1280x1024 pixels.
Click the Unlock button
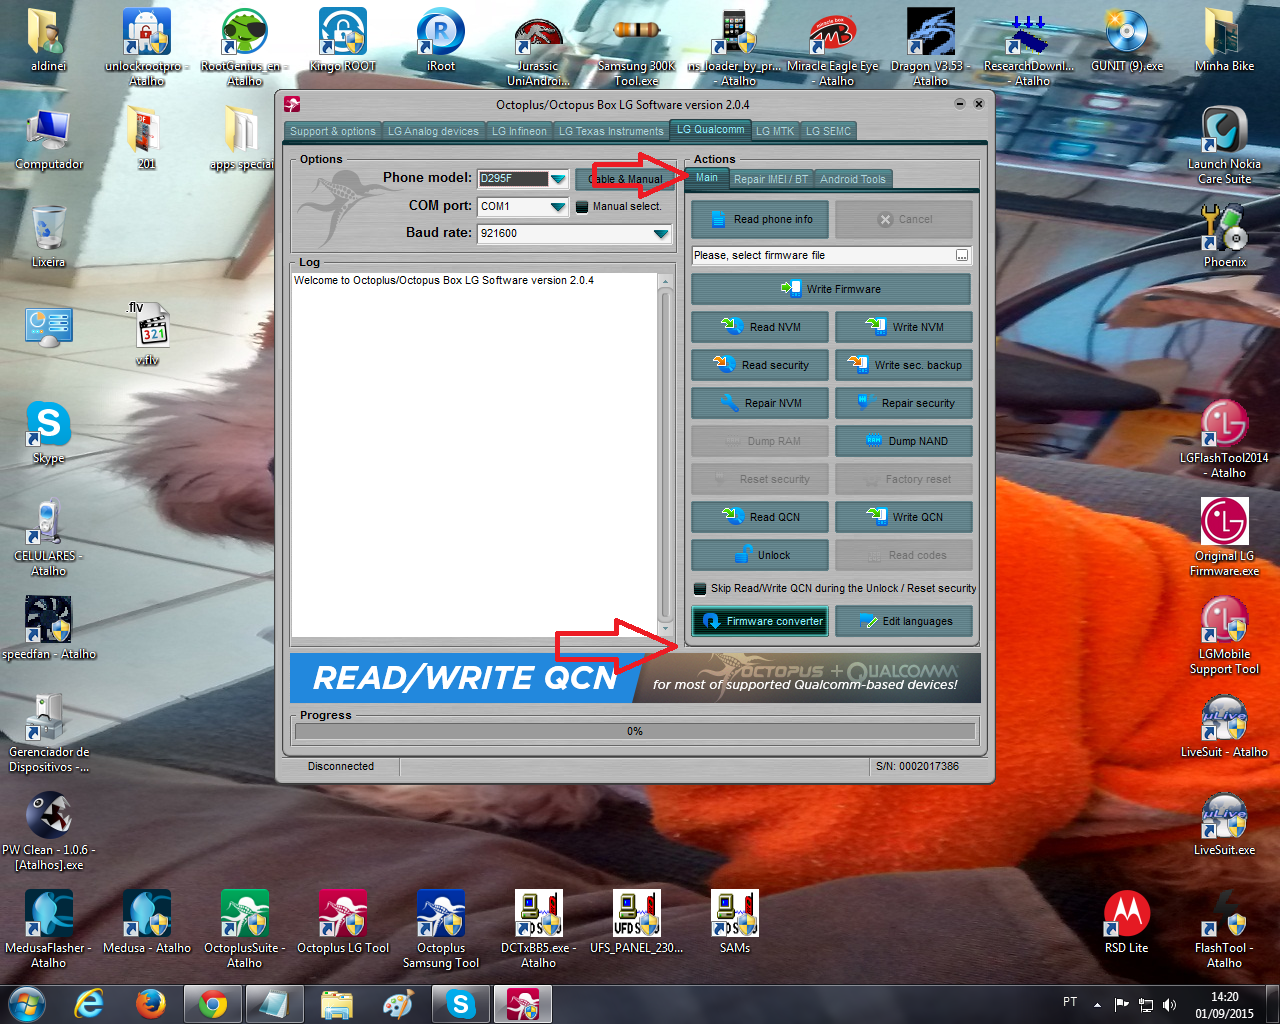pyautogui.click(x=760, y=556)
